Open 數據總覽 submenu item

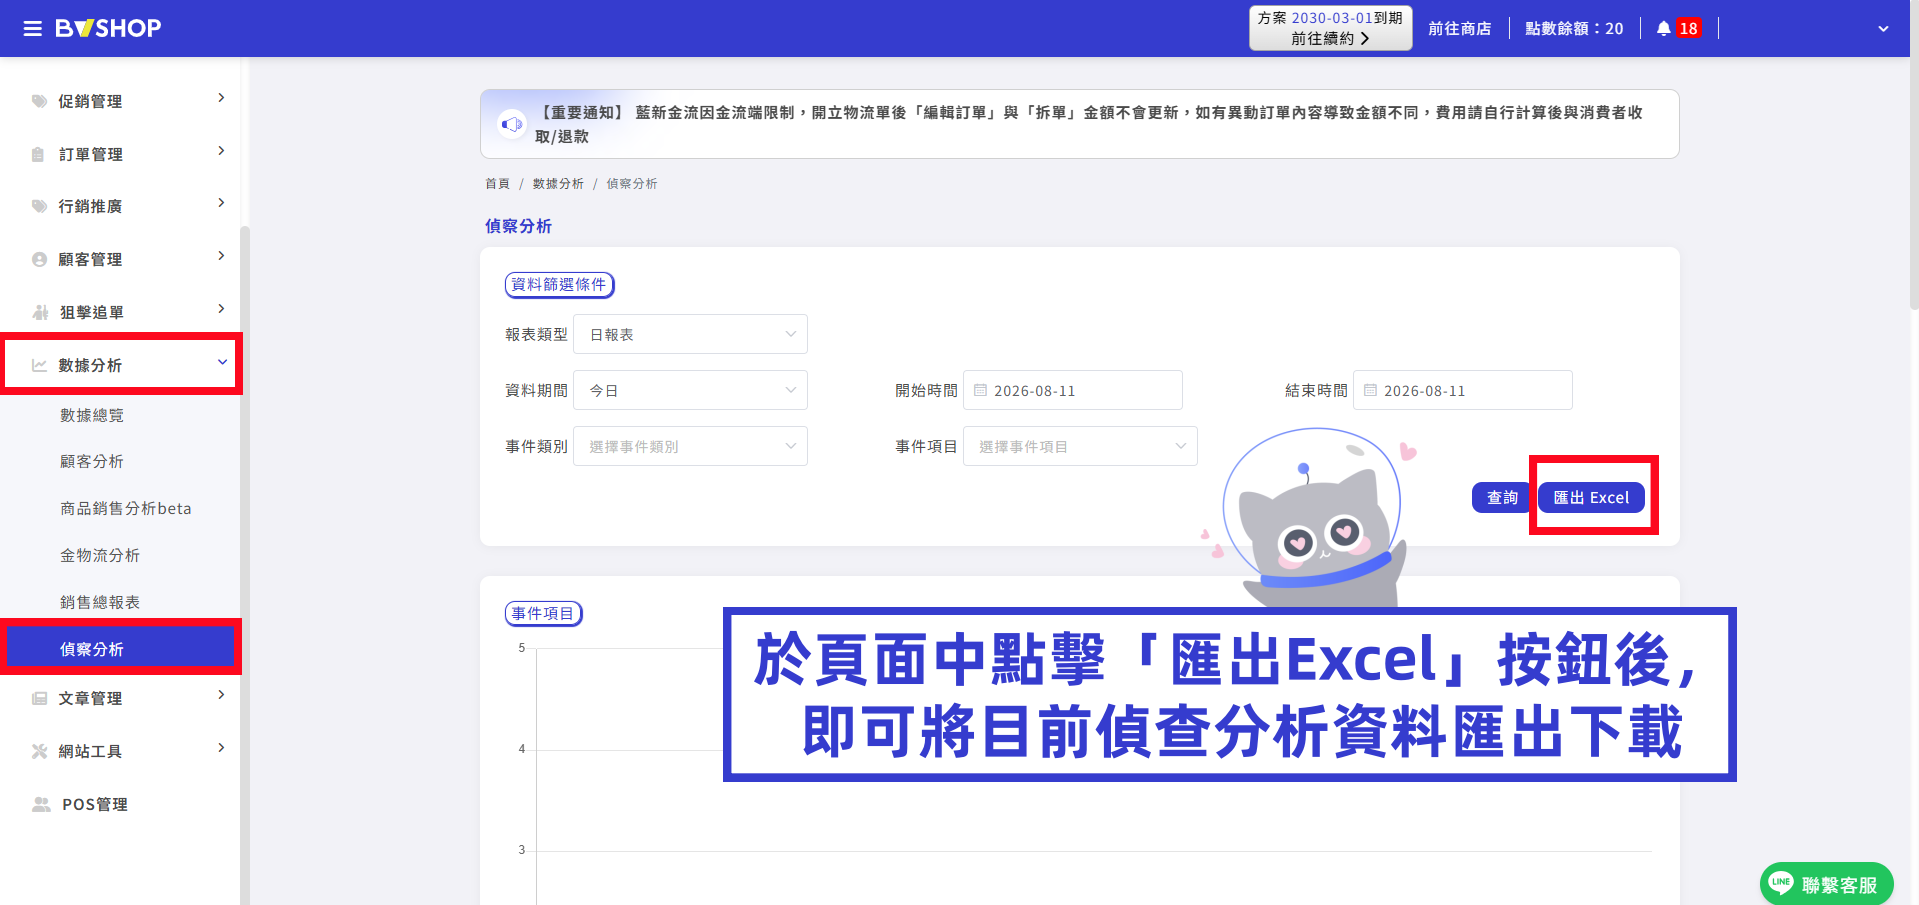pos(92,415)
